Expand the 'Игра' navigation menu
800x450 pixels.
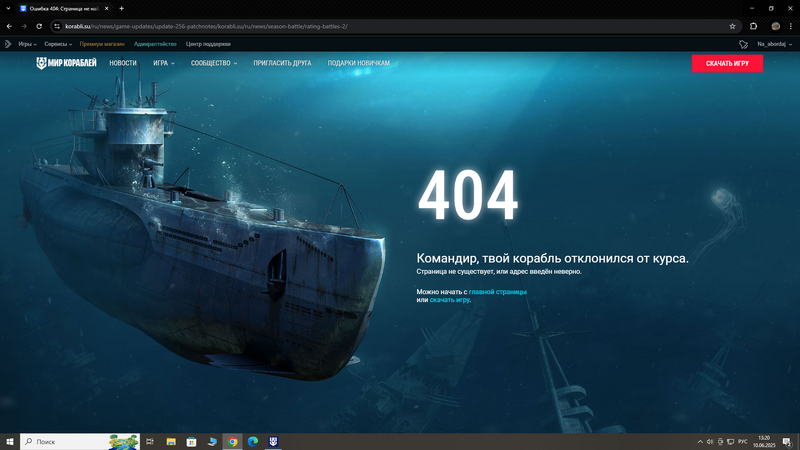(x=164, y=63)
